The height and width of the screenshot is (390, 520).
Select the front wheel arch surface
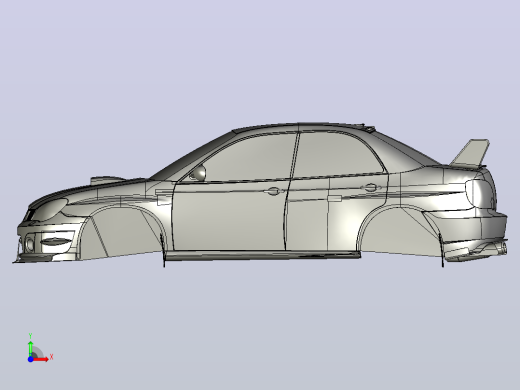(122, 233)
